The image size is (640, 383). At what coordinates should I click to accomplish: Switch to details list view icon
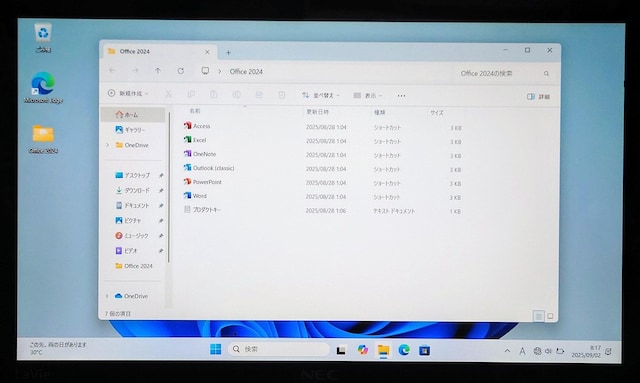point(538,316)
